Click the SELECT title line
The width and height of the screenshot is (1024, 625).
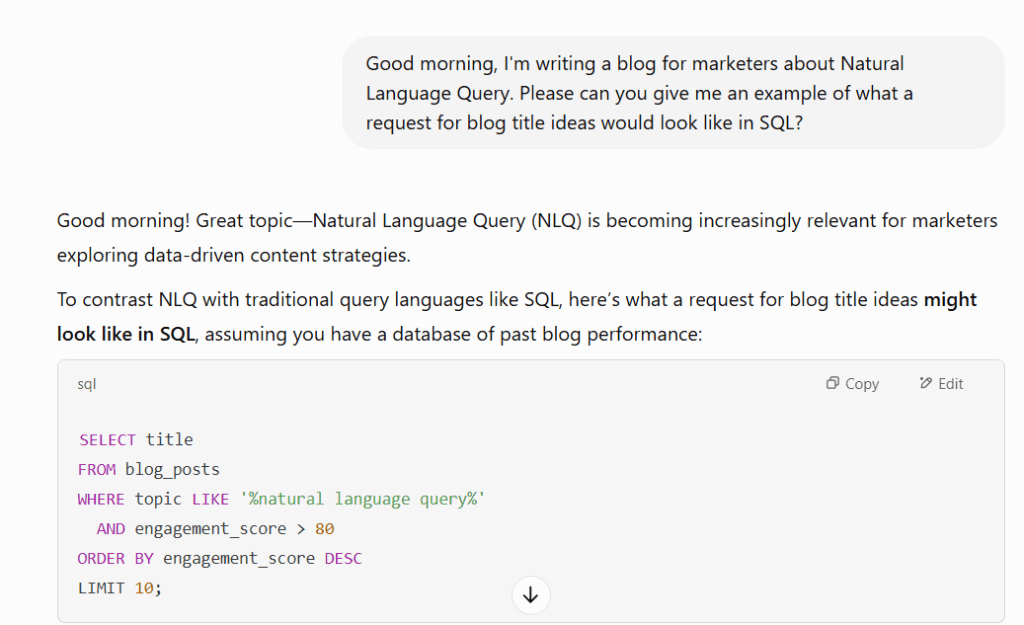[134, 439]
